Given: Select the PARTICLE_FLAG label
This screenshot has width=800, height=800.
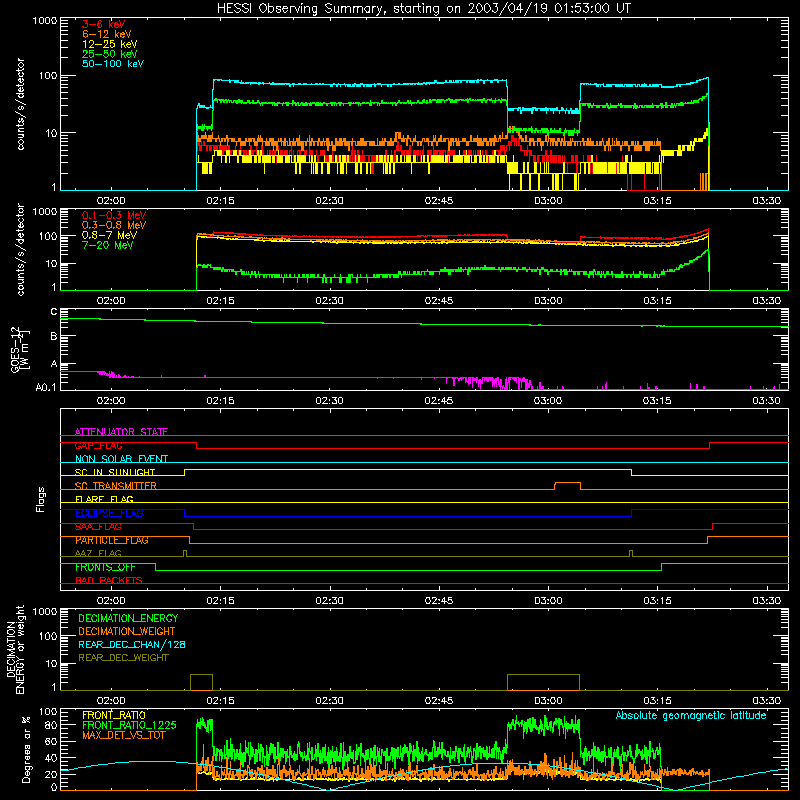Looking at the screenshot, I should pyautogui.click(x=112, y=540).
